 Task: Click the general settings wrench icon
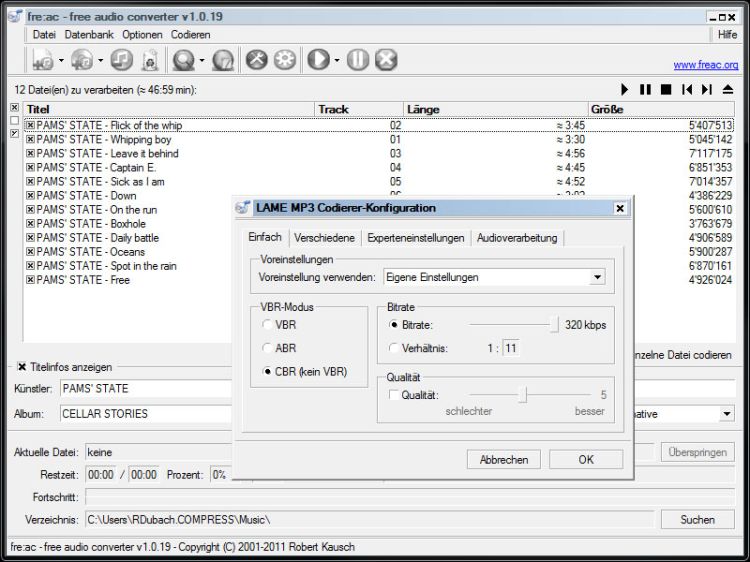pos(257,60)
